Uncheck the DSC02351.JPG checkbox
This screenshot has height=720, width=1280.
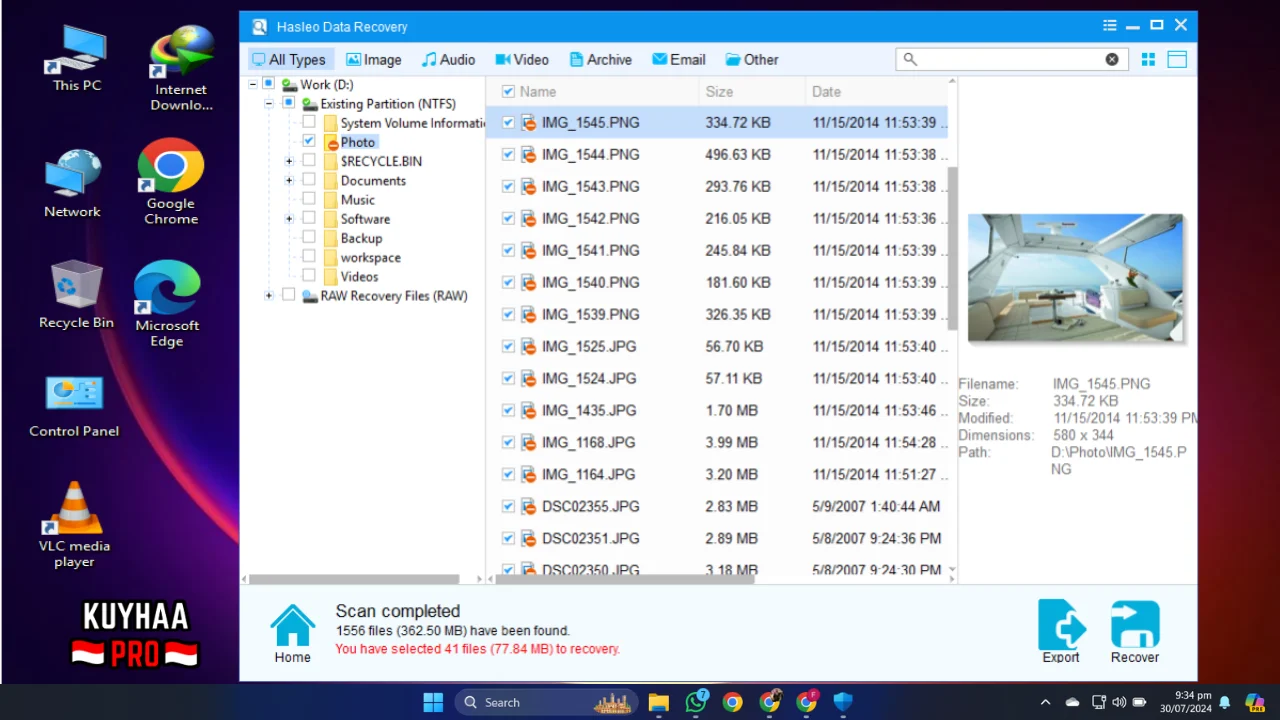click(508, 538)
